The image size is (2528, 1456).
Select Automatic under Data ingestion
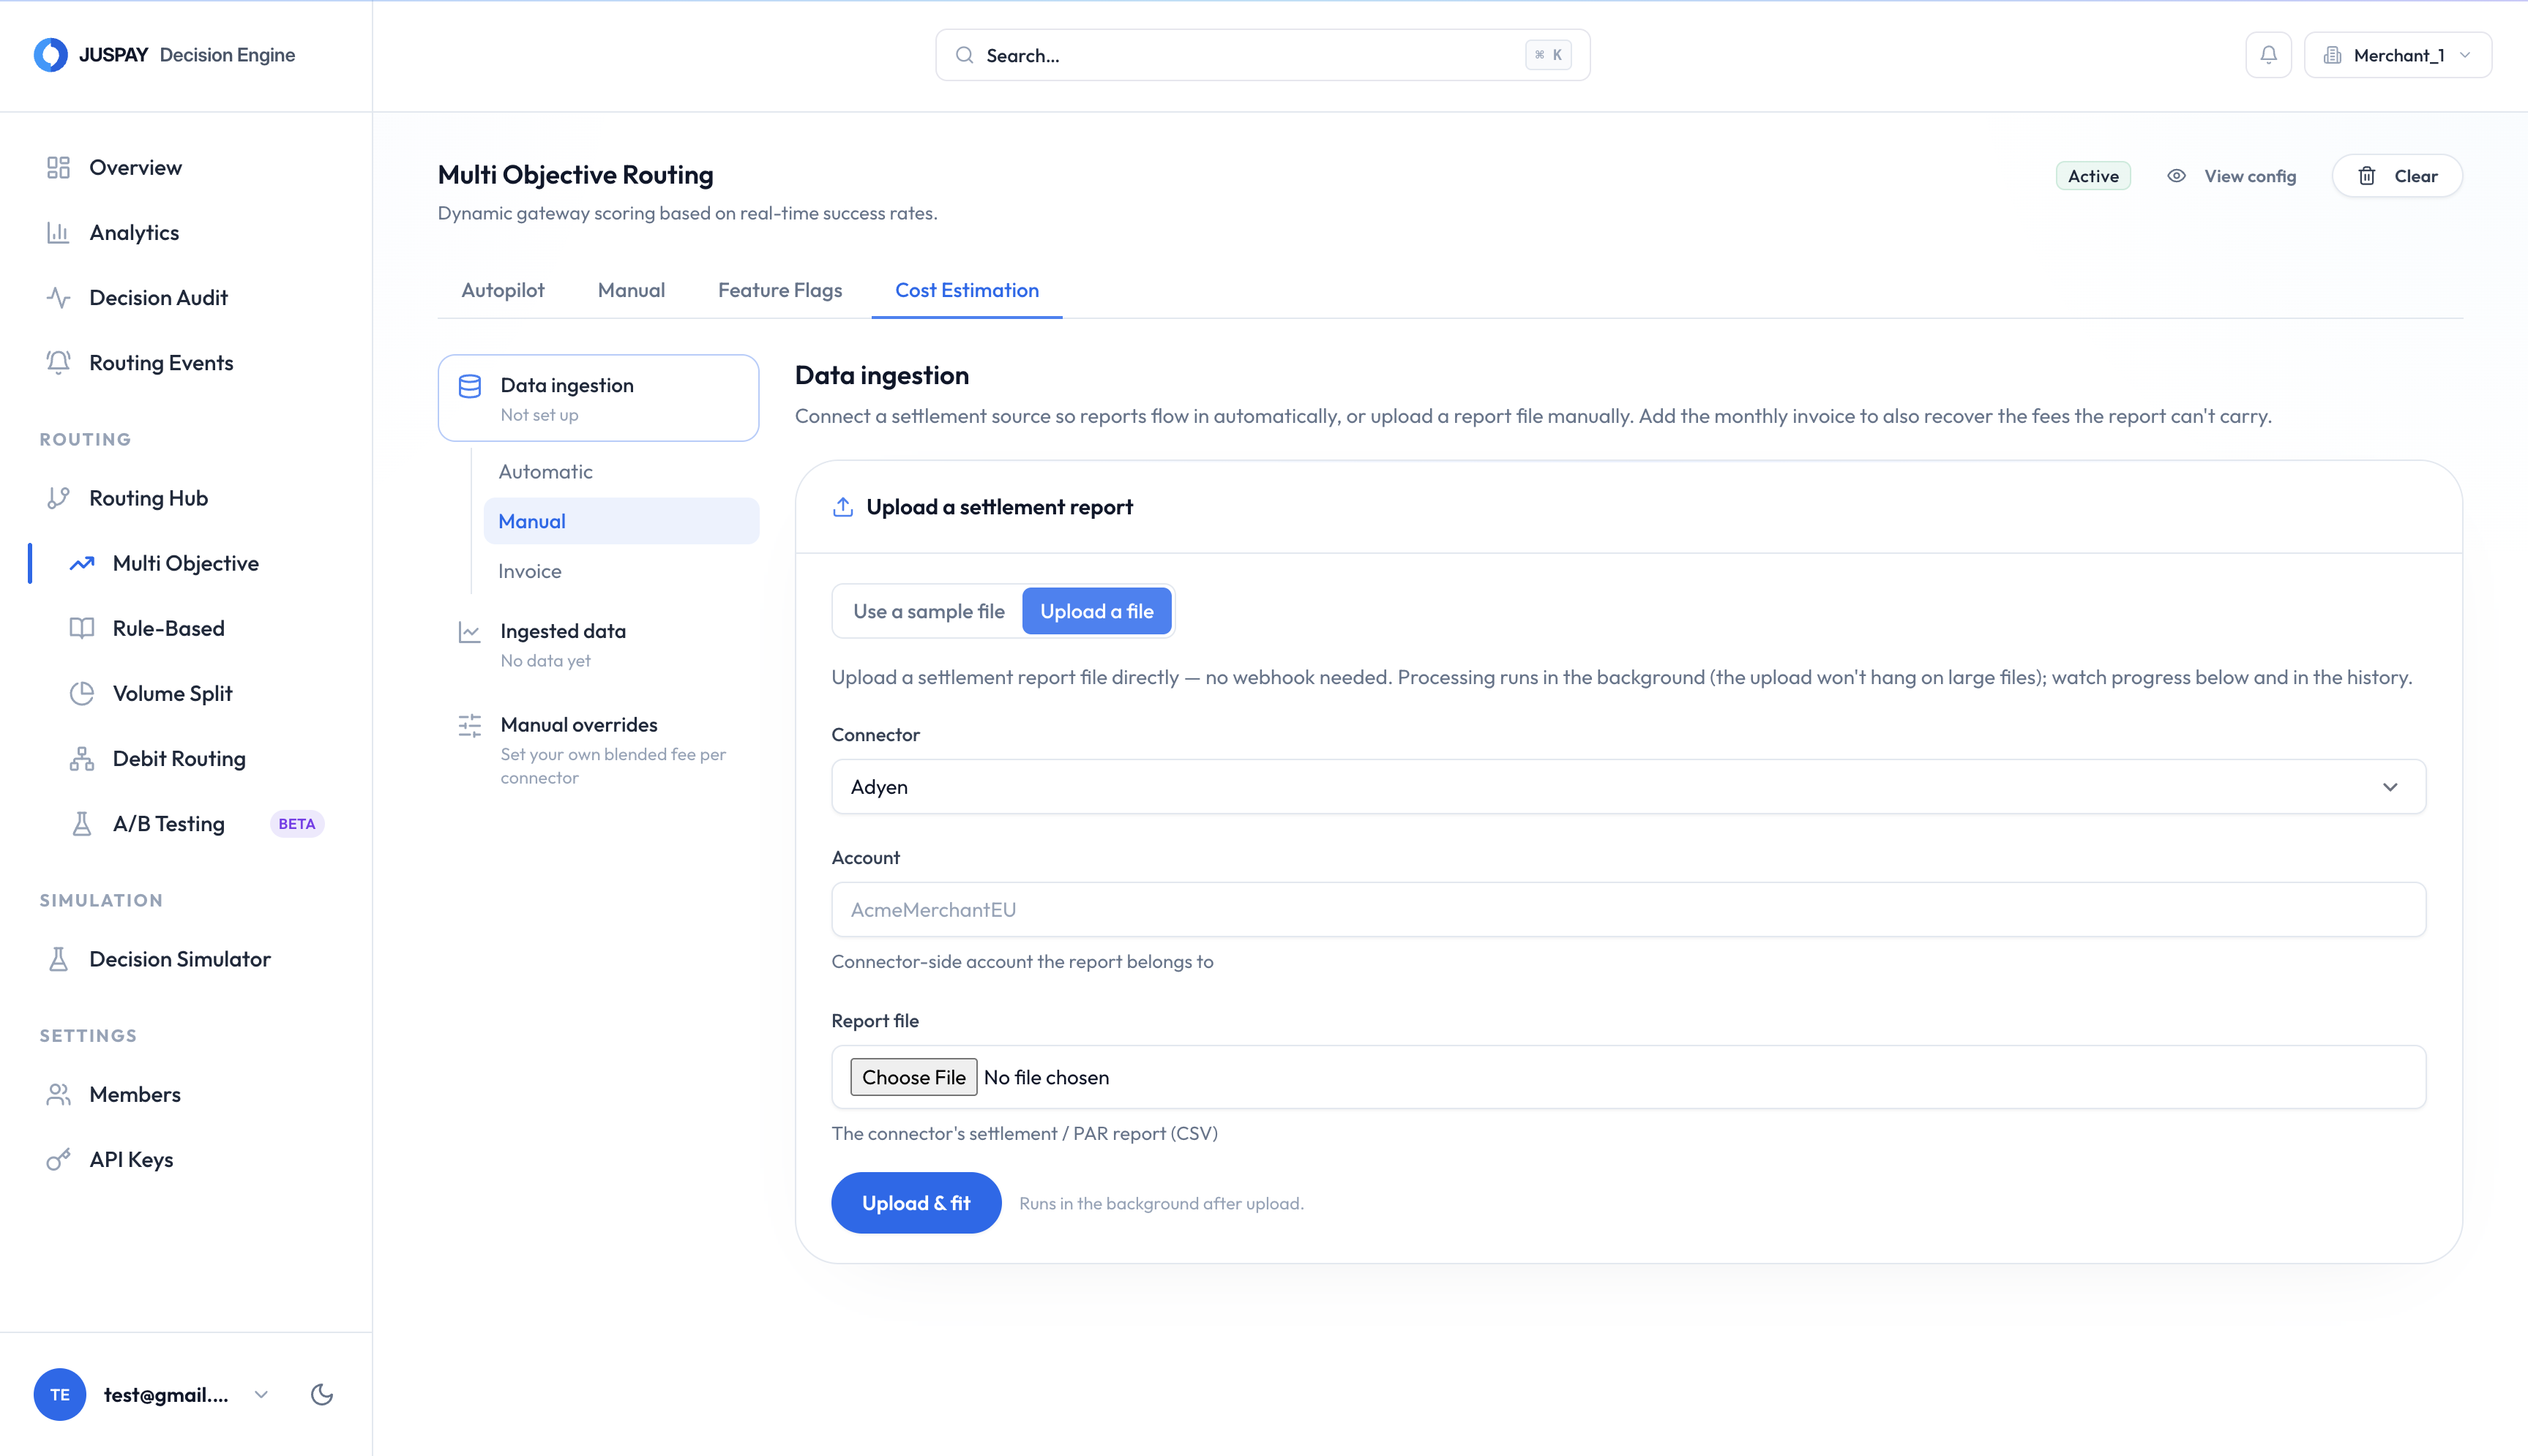(621, 471)
